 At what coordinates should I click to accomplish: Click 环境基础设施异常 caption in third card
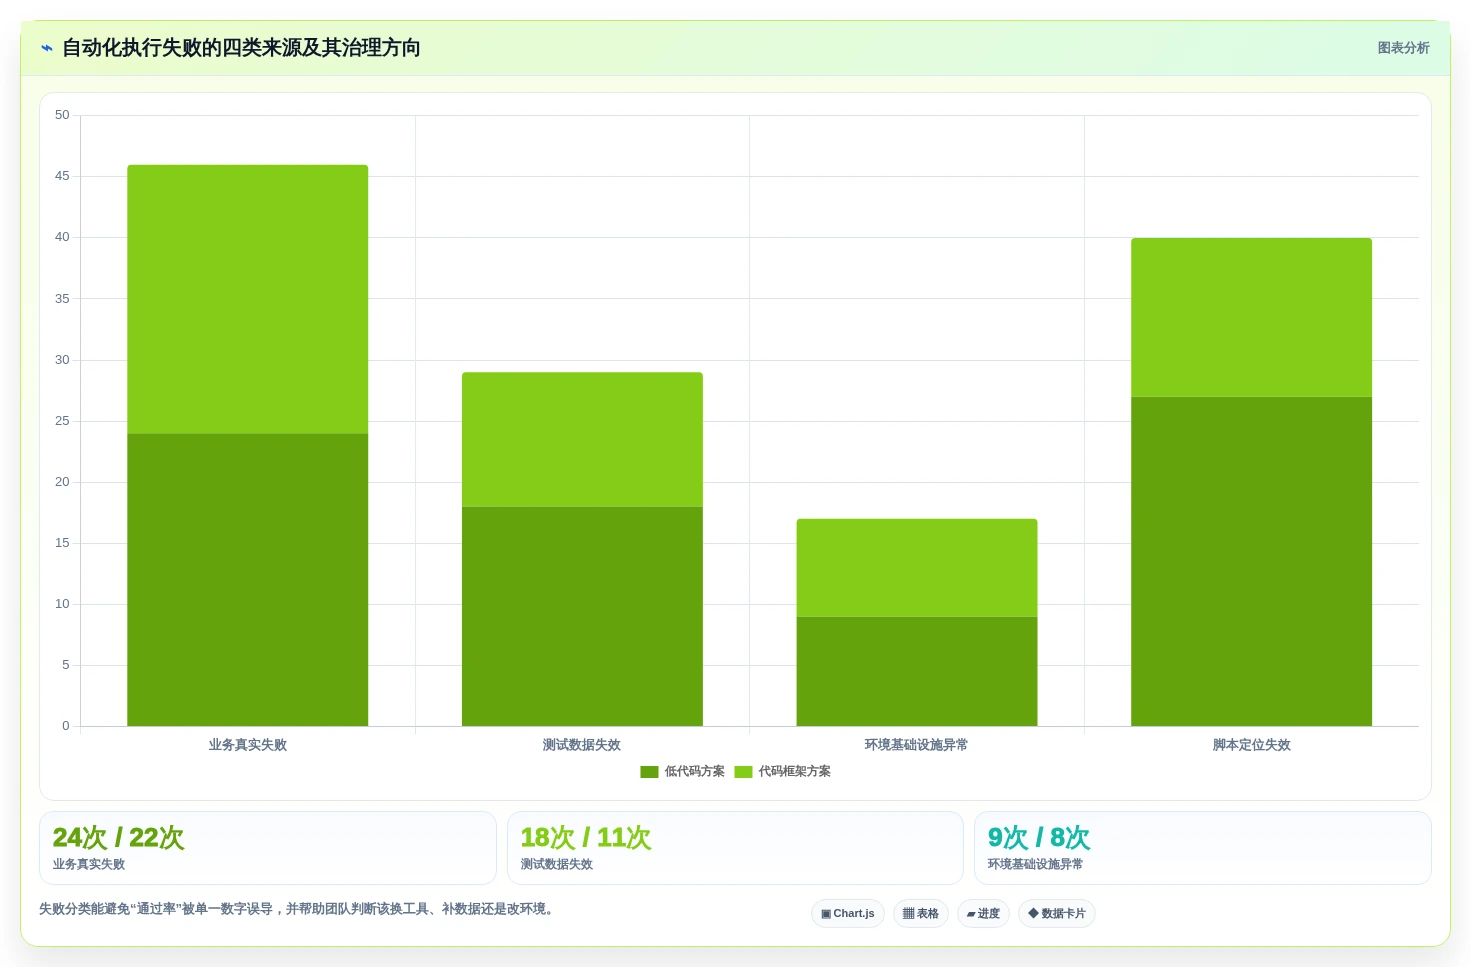coord(1035,864)
